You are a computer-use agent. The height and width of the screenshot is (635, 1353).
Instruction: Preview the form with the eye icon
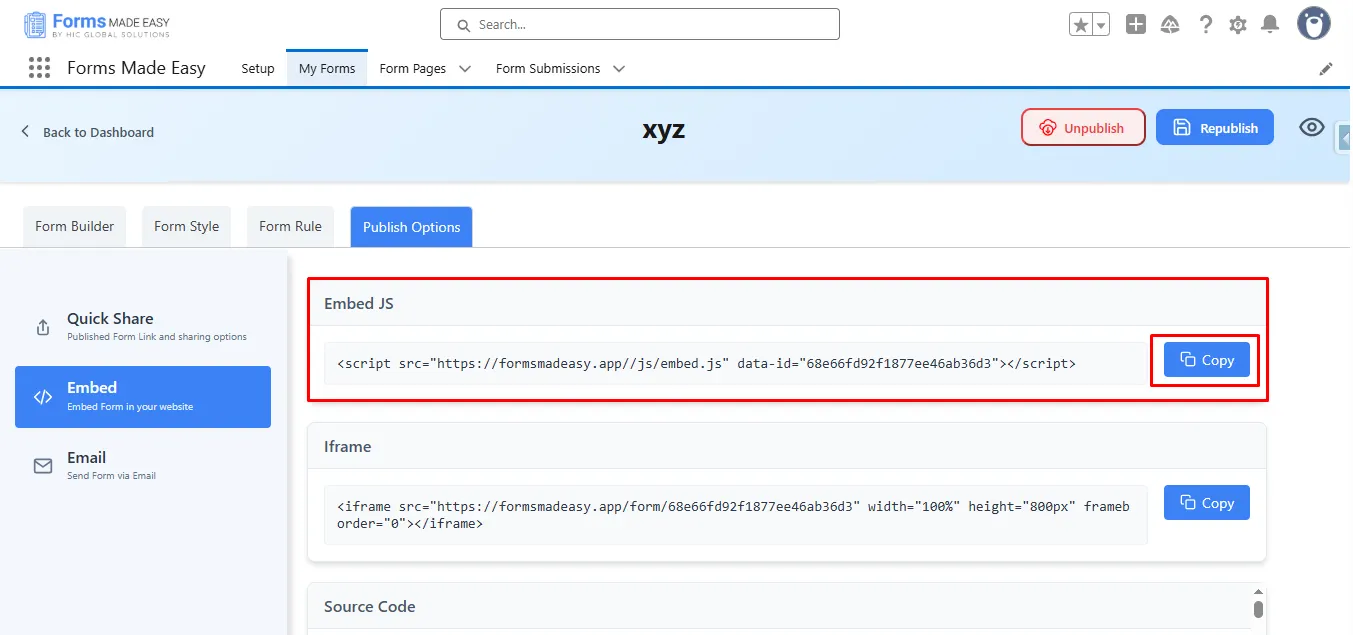1311,128
